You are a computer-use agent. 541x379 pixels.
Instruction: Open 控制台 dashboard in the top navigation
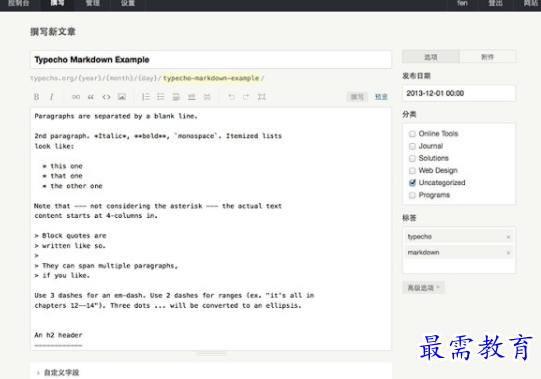click(19, 3)
